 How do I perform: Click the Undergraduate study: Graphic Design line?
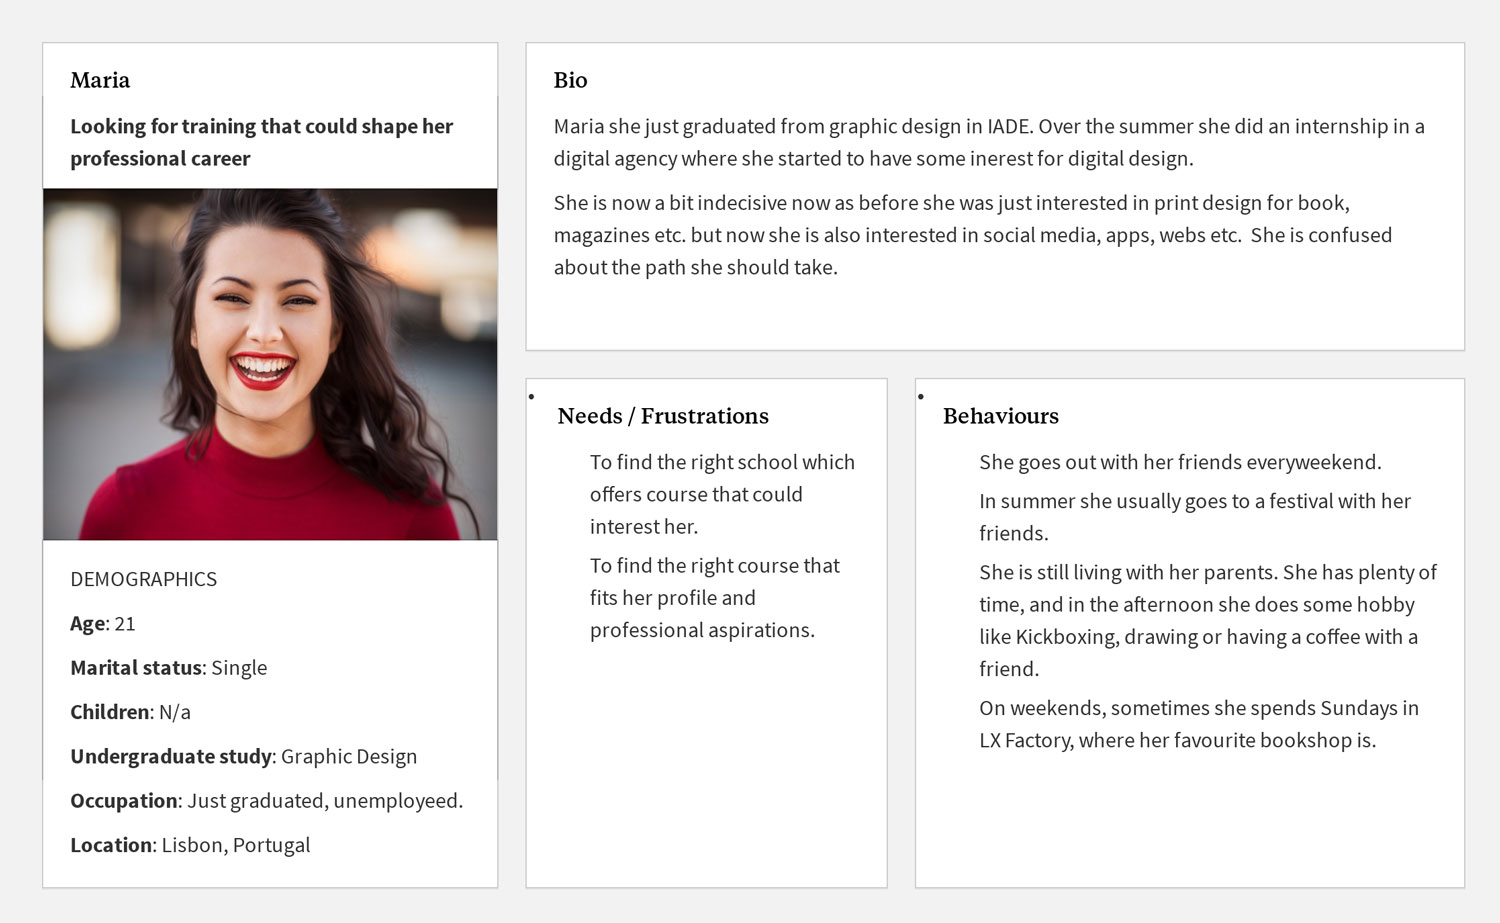click(x=244, y=757)
